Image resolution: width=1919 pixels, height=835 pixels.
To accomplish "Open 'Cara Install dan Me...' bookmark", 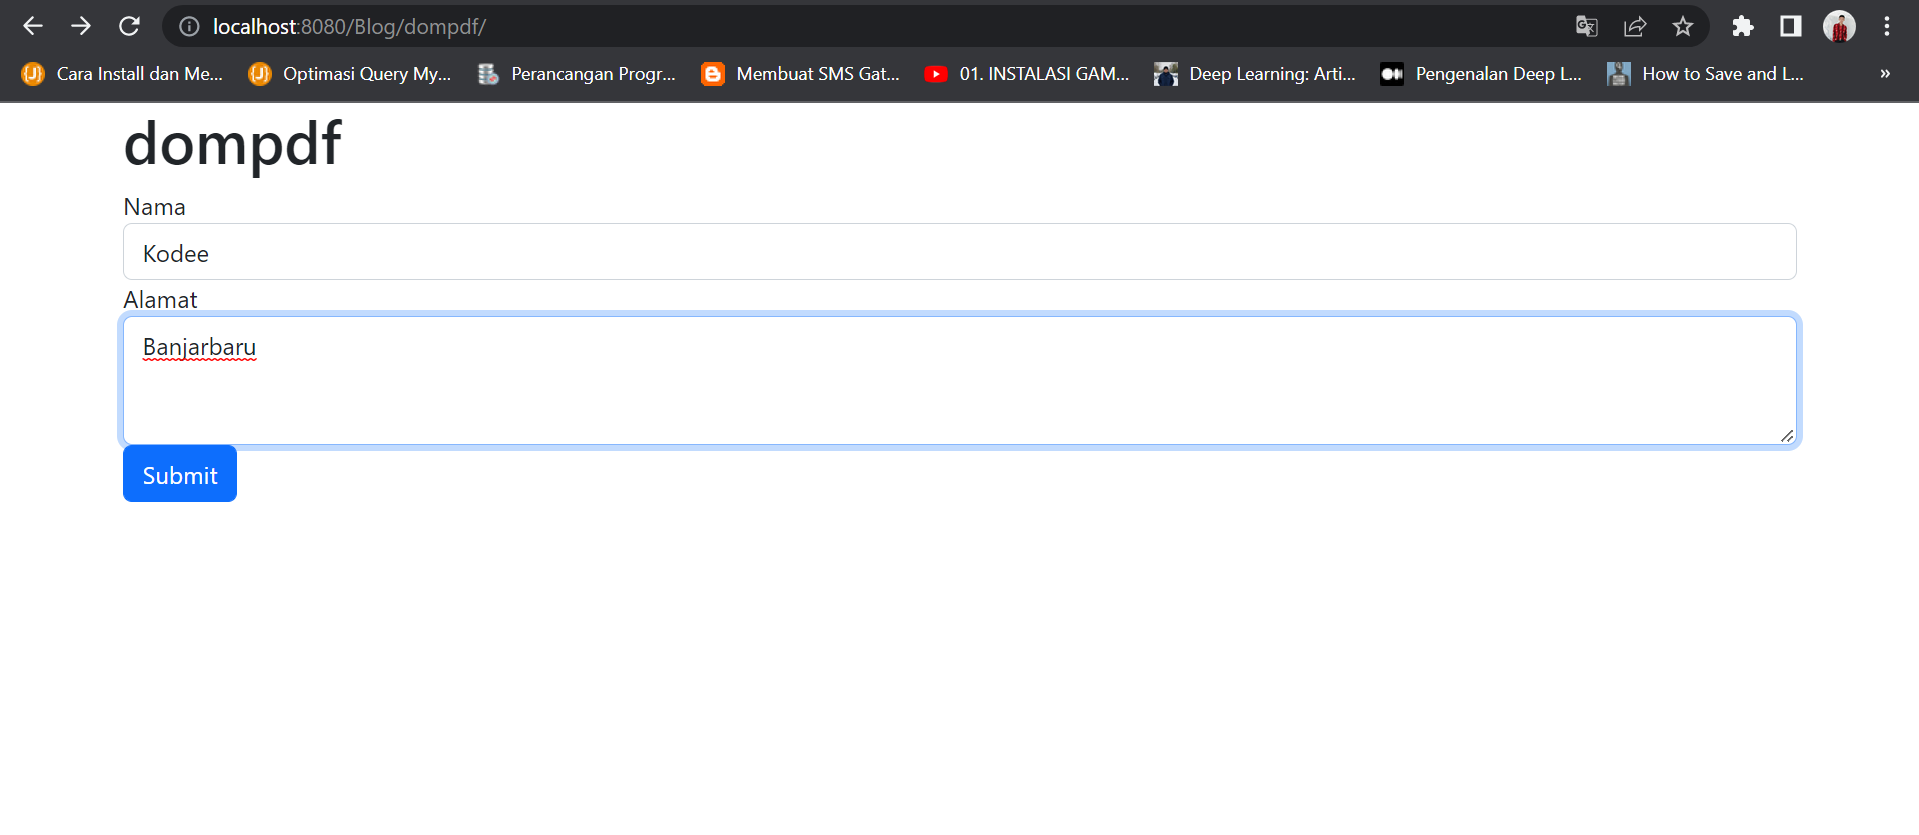I will click(122, 74).
